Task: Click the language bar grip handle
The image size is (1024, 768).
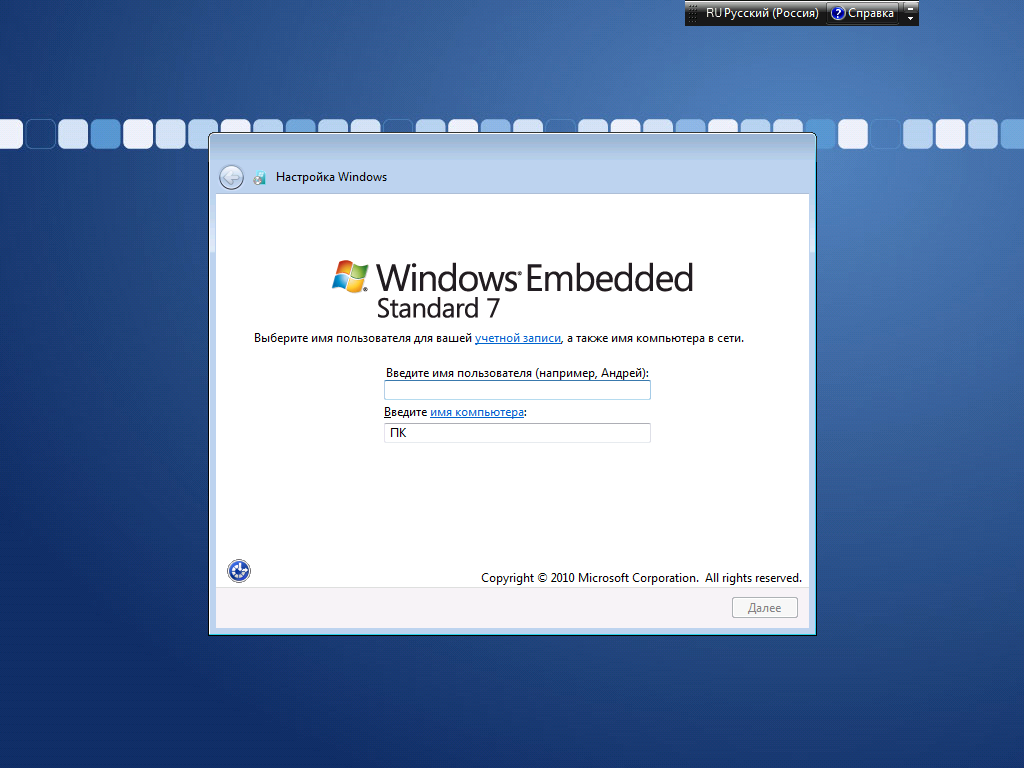Action: pyautogui.click(x=693, y=13)
